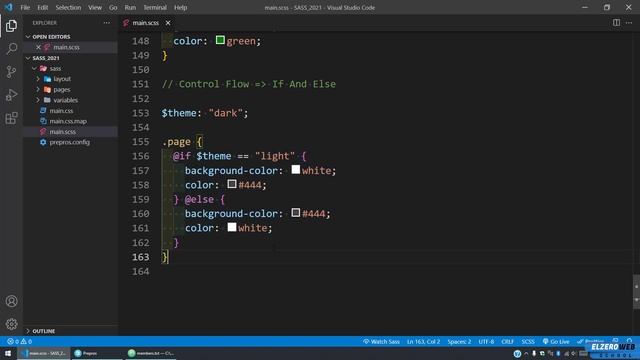Open the Search view in activity bar

pyautogui.click(x=11, y=49)
